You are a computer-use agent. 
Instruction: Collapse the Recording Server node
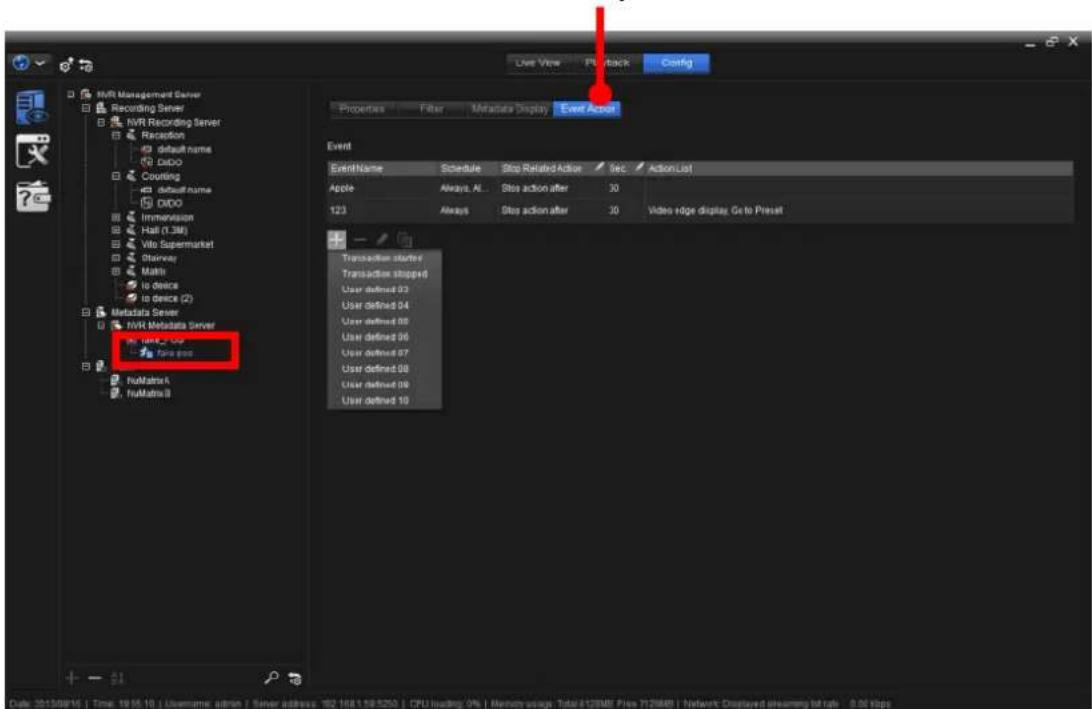click(x=86, y=108)
